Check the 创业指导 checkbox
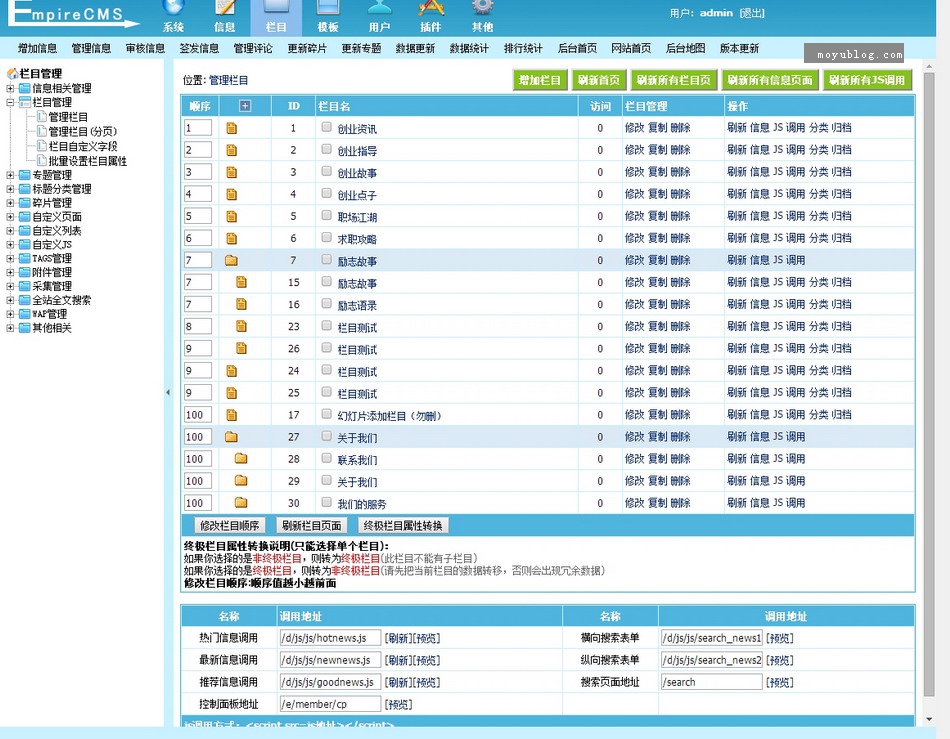 click(327, 149)
